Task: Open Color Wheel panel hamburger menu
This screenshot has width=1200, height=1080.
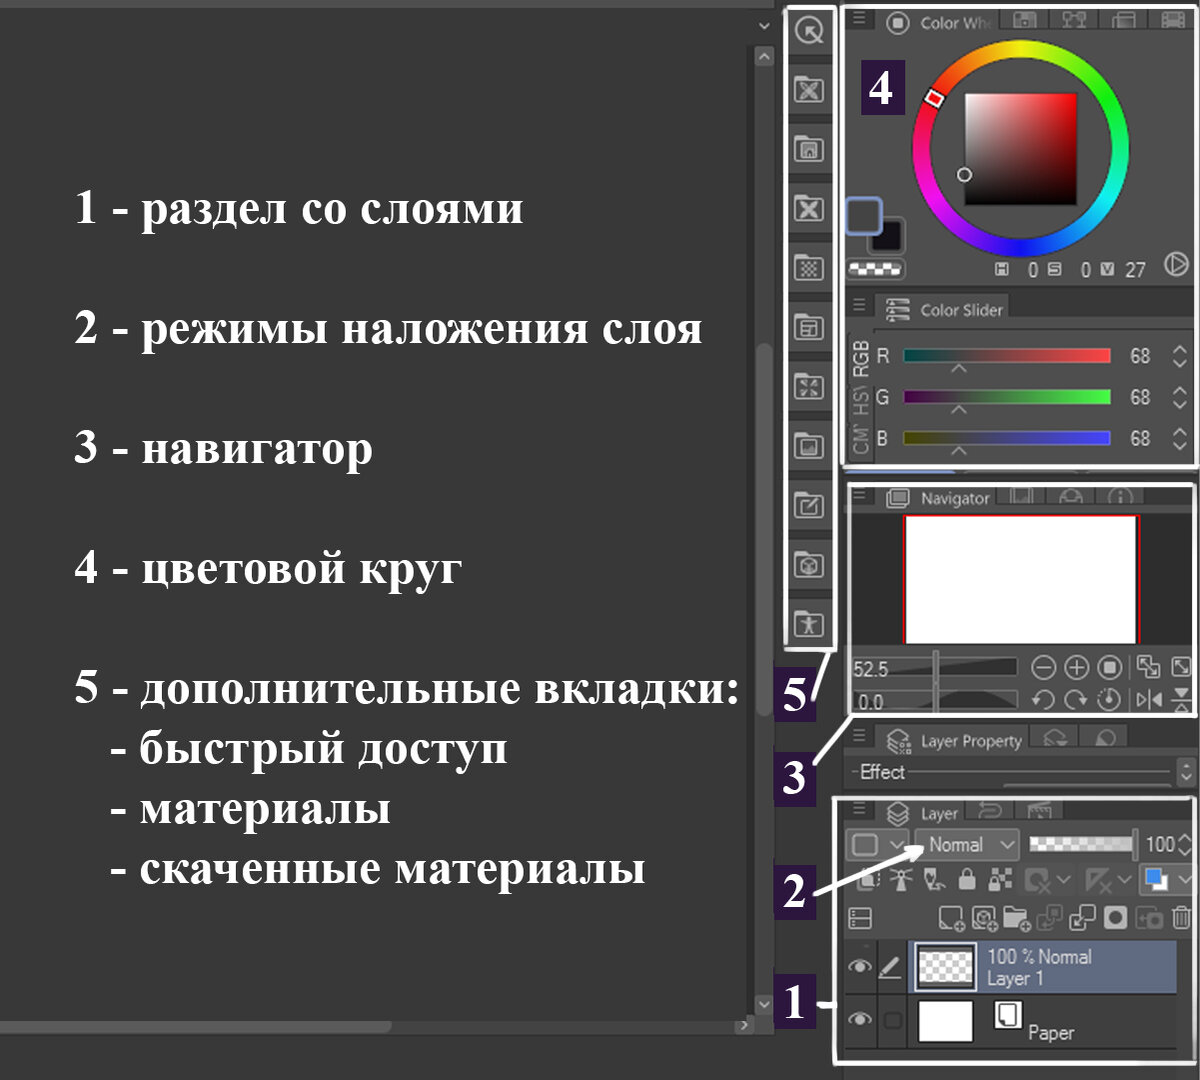Action: click(859, 18)
